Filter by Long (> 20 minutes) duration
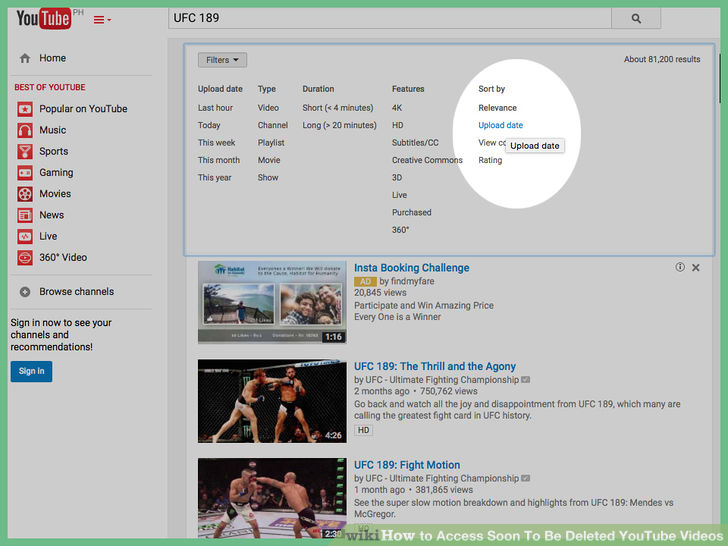This screenshot has height=546, width=728. (x=339, y=125)
